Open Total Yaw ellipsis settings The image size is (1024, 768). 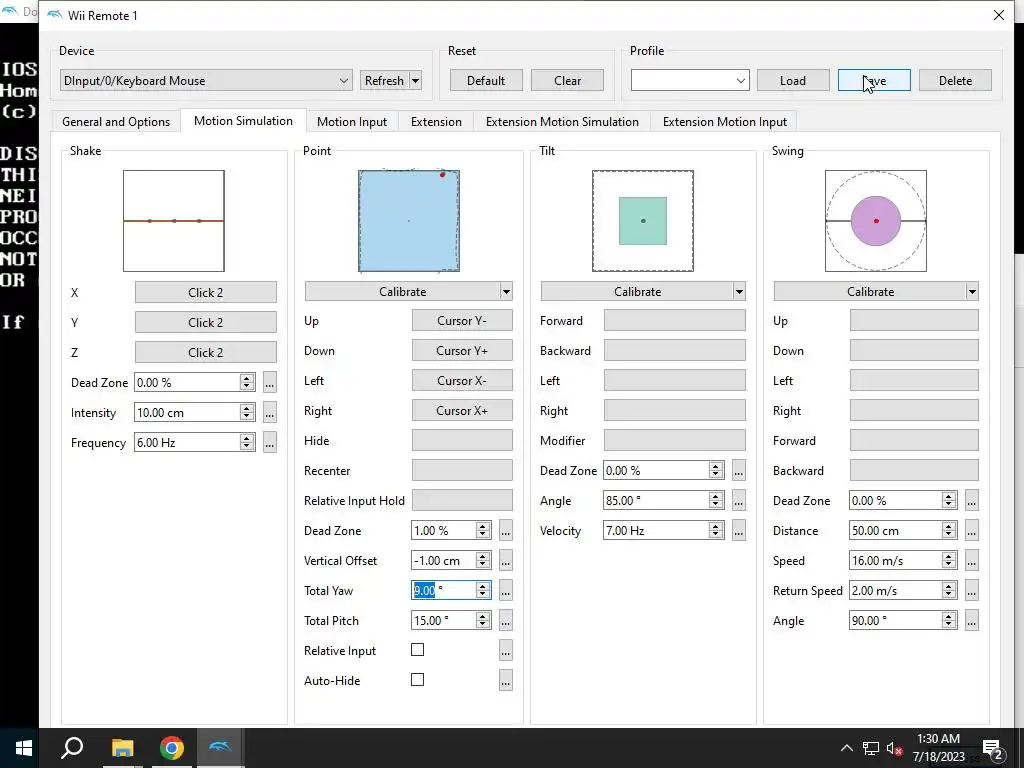505,591
